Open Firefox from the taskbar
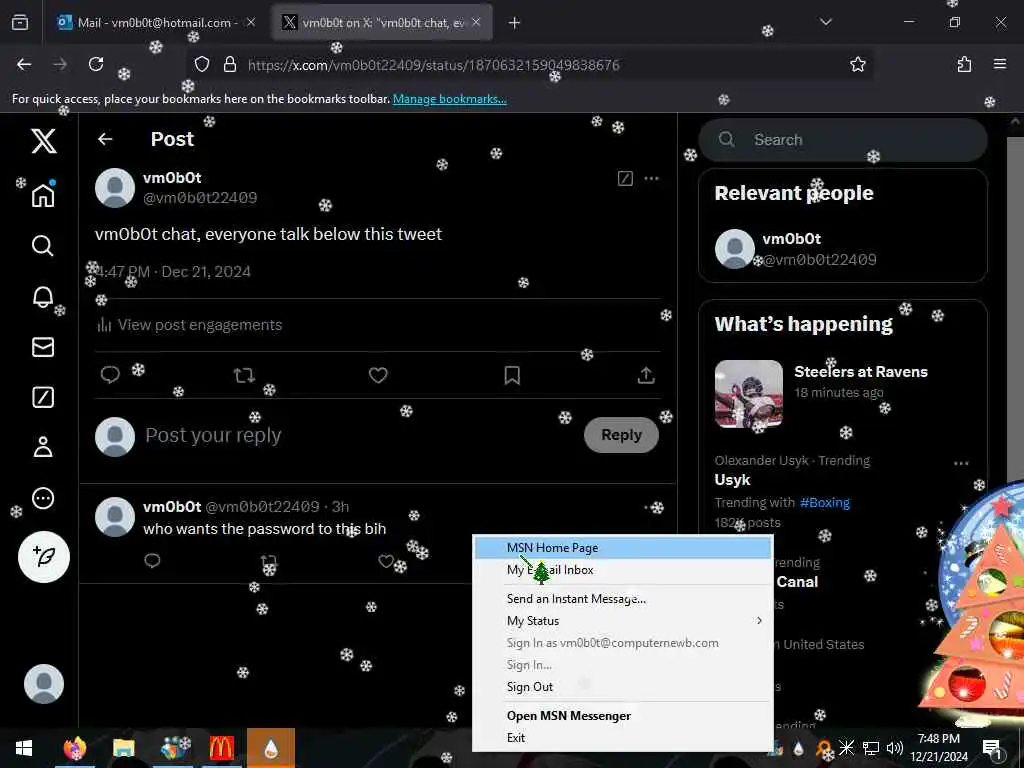The height and width of the screenshot is (768, 1024). [x=75, y=748]
